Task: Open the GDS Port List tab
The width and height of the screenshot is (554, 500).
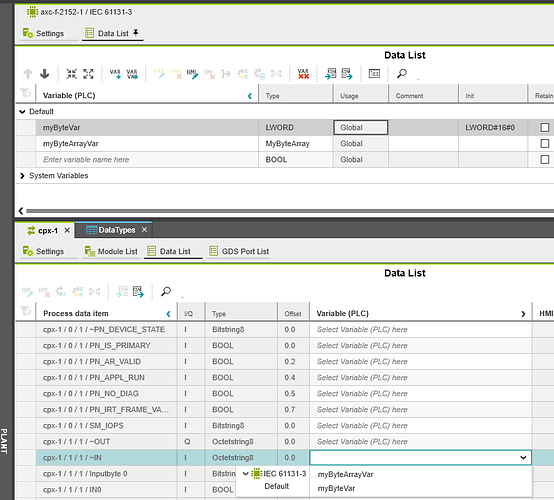Action: (239, 251)
